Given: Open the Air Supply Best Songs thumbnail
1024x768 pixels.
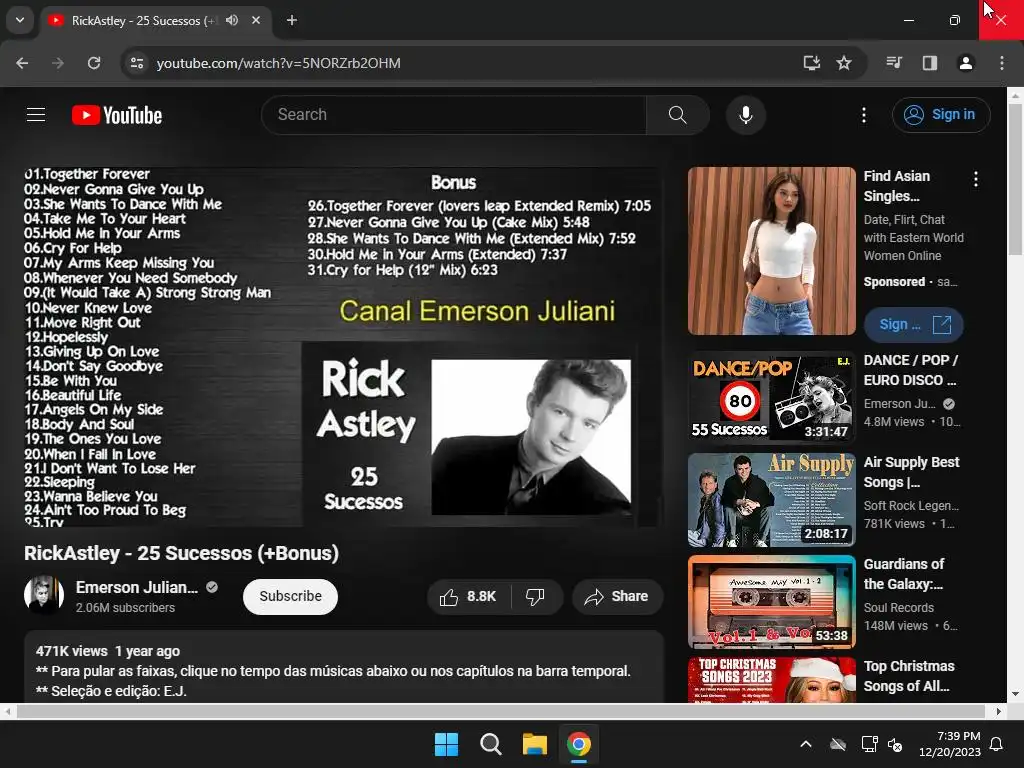Looking at the screenshot, I should click(x=771, y=500).
